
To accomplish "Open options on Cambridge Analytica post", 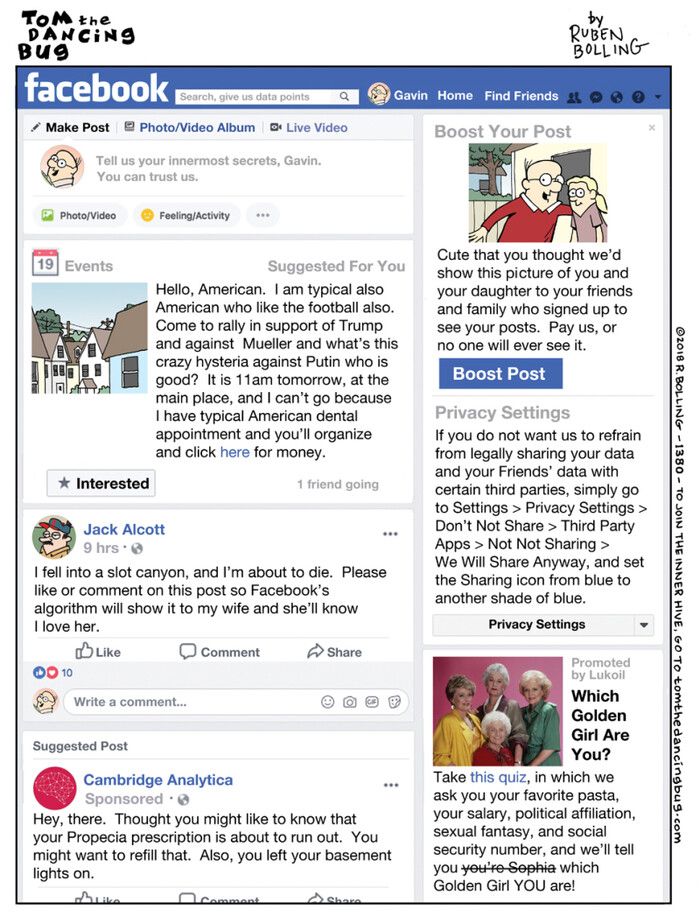I will (391, 785).
